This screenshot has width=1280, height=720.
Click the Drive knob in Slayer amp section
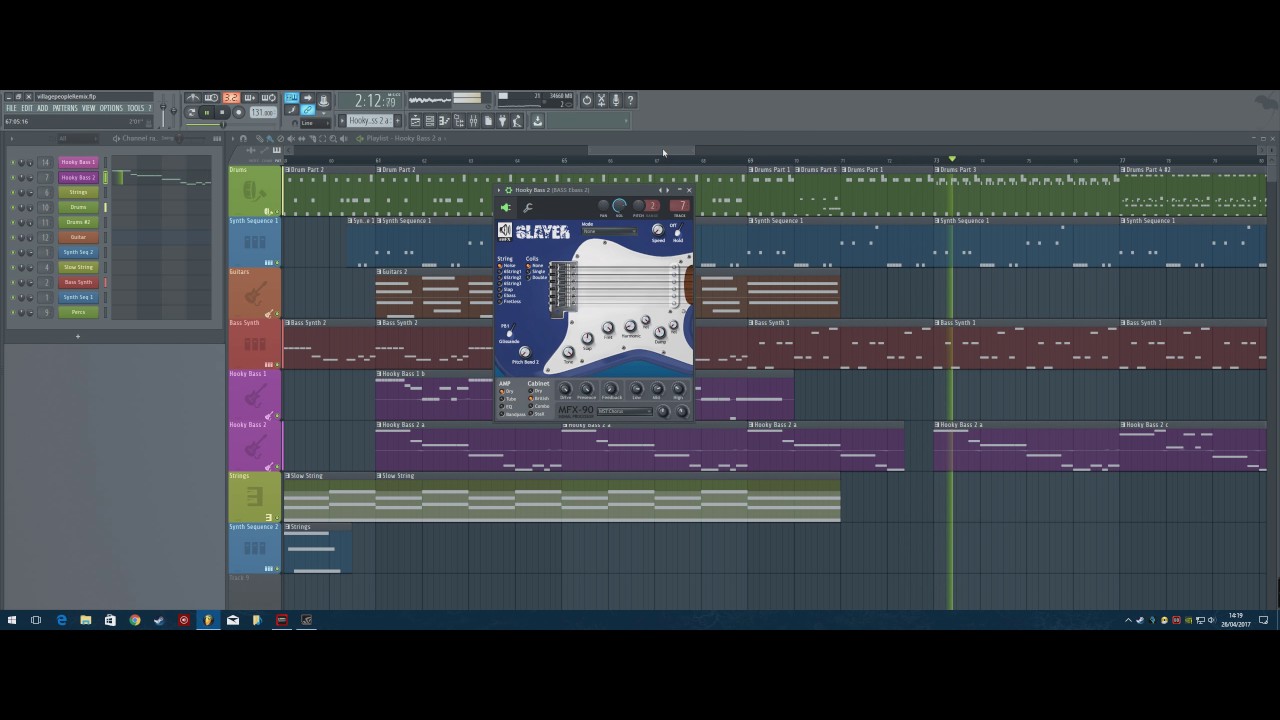(565, 388)
